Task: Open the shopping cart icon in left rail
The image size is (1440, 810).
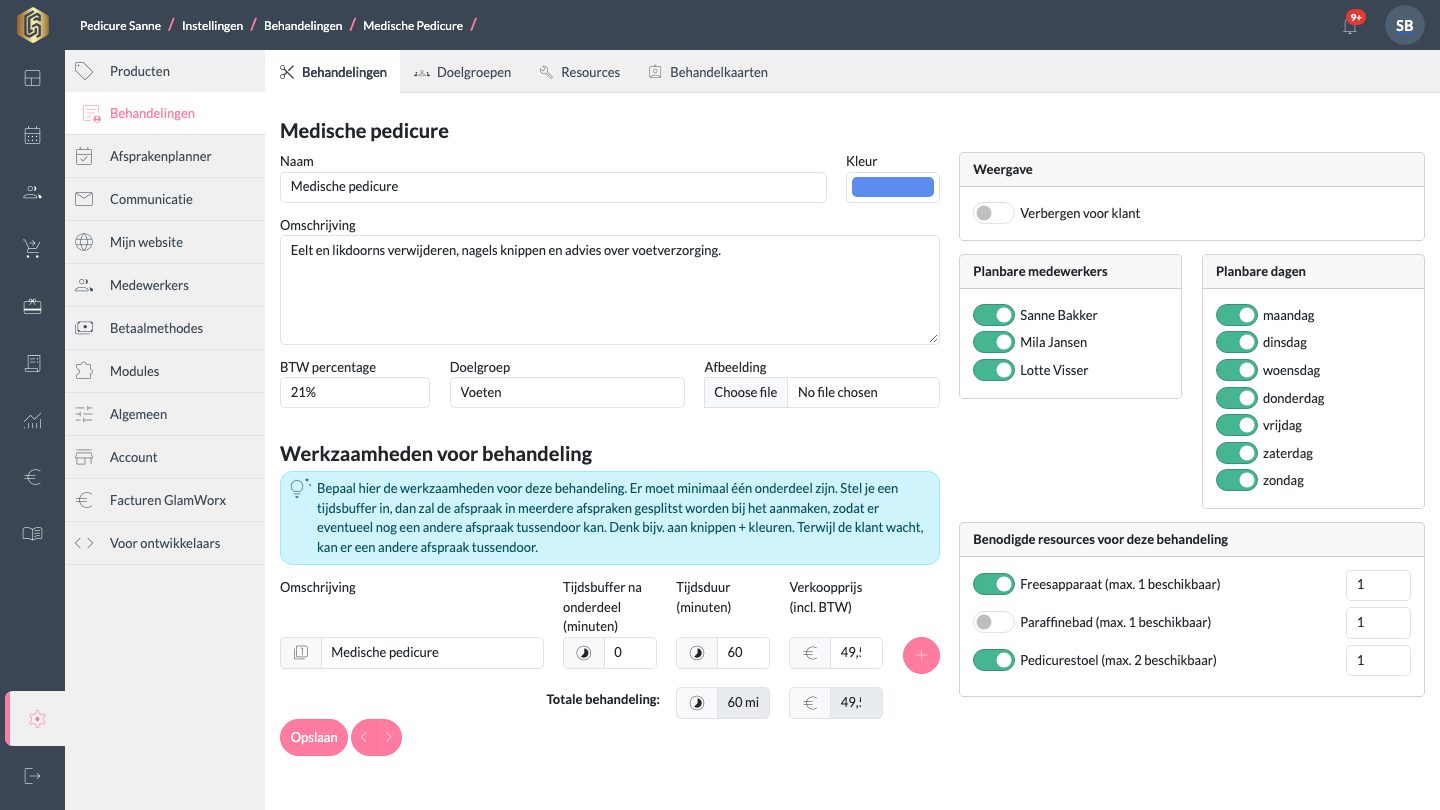Action: [x=32, y=250]
